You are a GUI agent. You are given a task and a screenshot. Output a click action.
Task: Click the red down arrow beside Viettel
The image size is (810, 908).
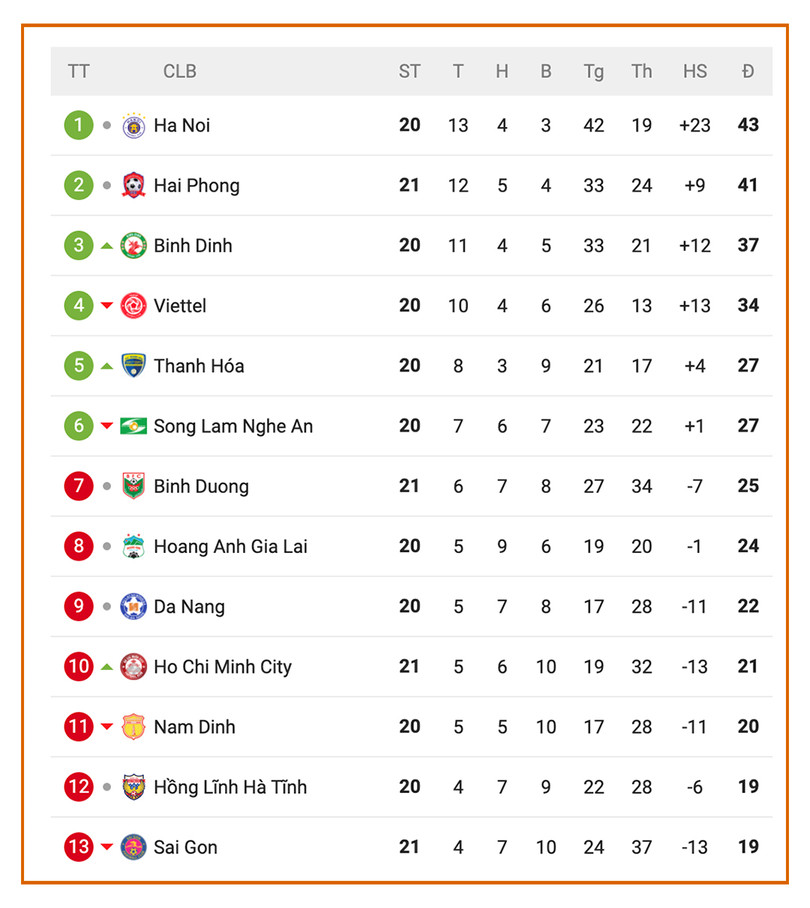pos(107,306)
